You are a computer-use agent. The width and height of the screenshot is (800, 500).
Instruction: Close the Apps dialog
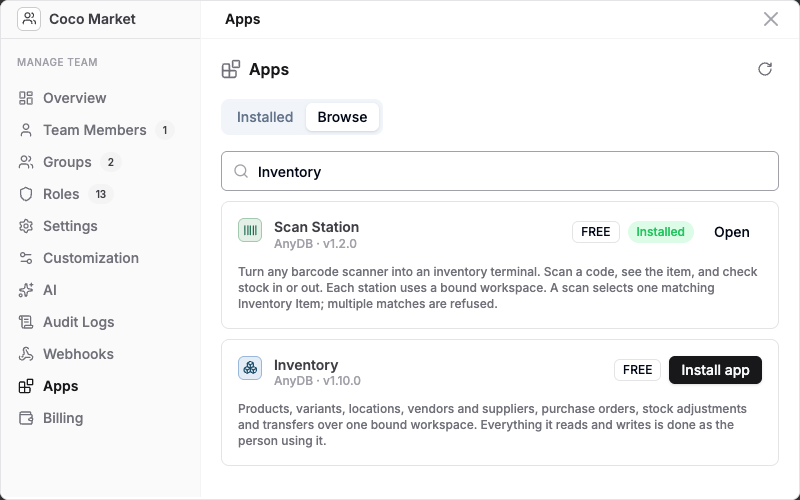pyautogui.click(x=770, y=19)
